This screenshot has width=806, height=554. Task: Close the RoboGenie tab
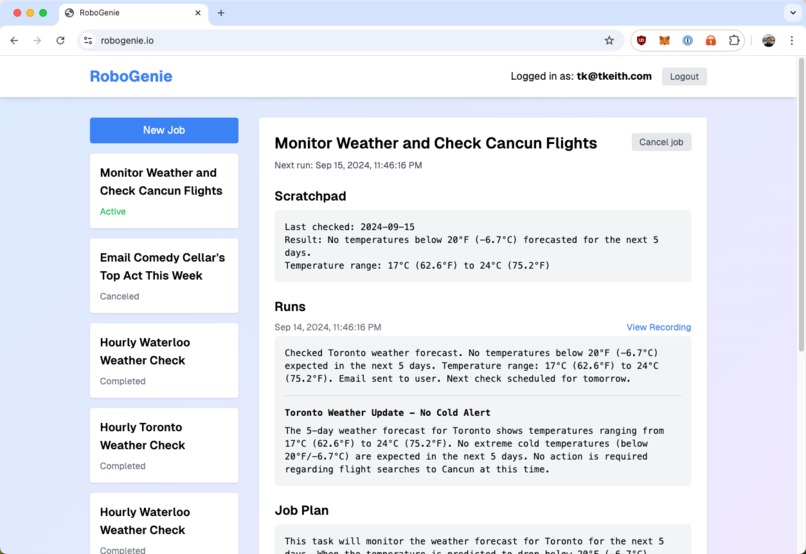198,13
